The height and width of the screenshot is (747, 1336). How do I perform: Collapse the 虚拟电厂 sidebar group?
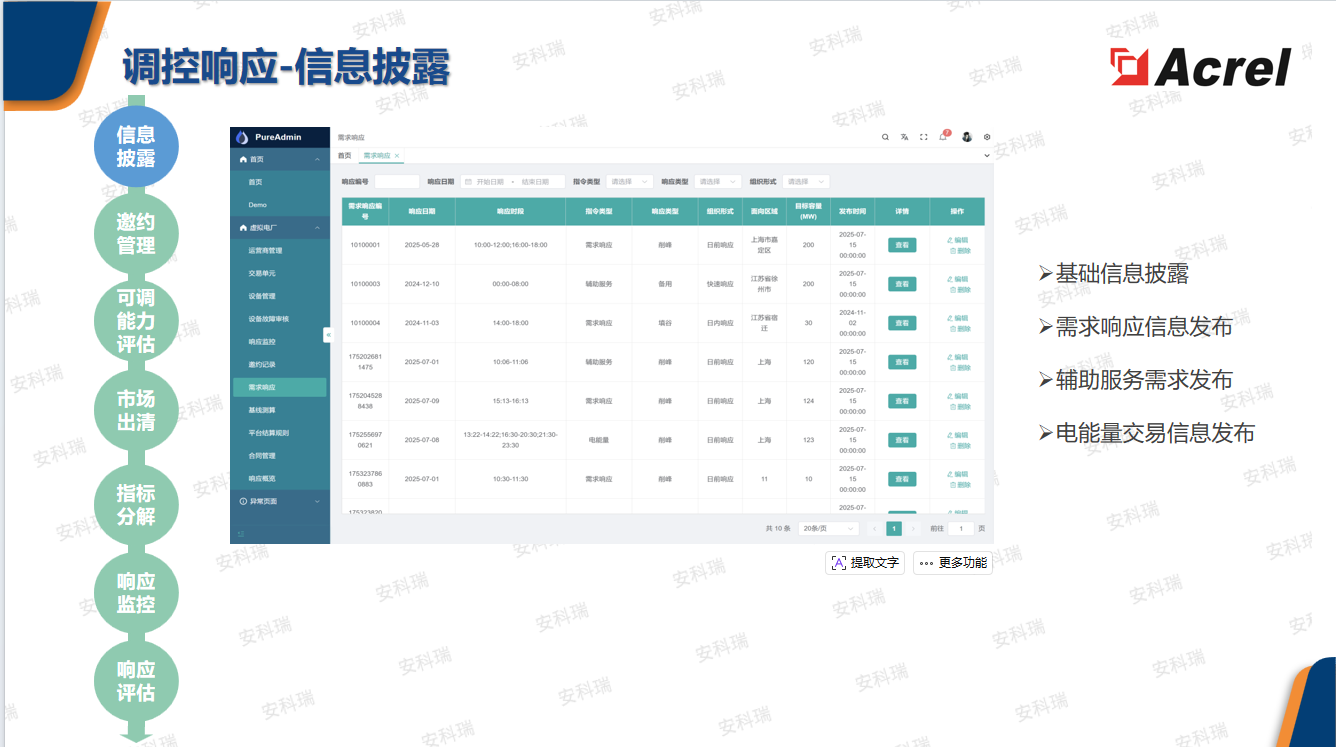pyautogui.click(x=279, y=228)
